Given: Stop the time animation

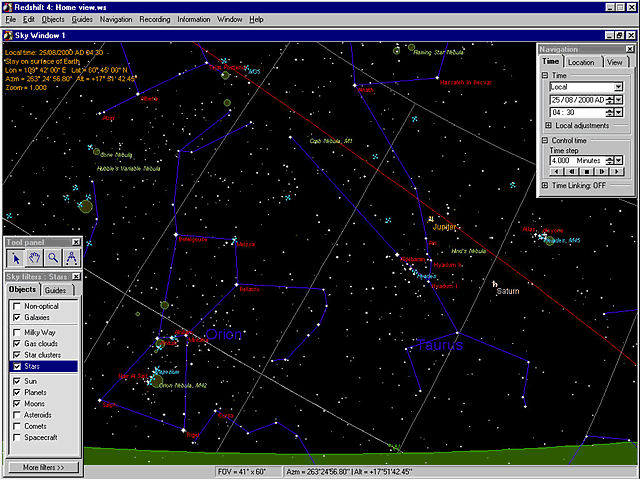Looking at the screenshot, I should coord(587,171).
